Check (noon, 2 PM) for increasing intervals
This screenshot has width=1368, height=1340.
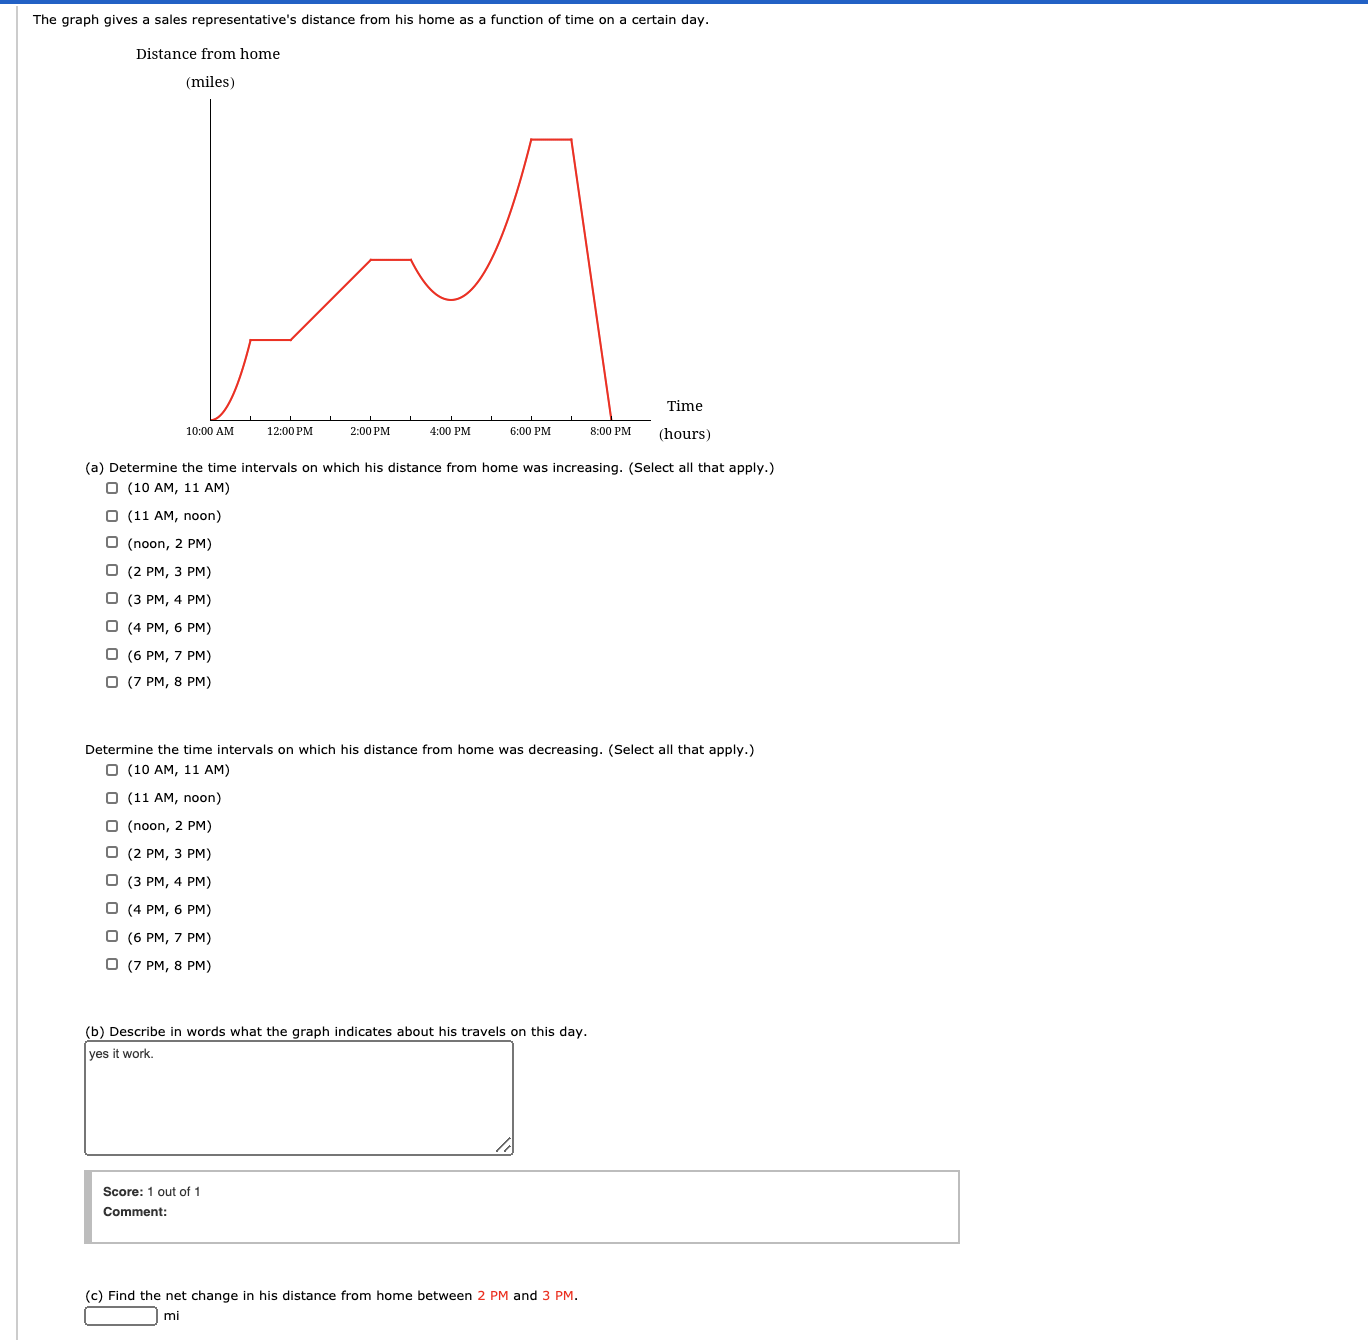point(110,543)
